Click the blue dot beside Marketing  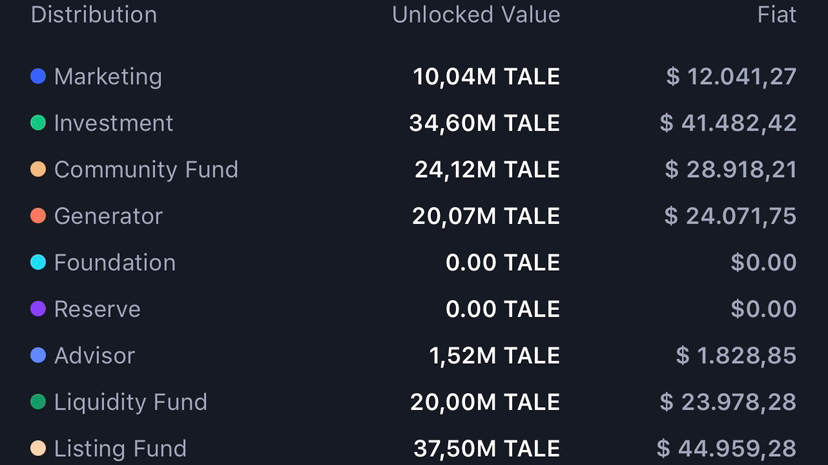coord(38,77)
